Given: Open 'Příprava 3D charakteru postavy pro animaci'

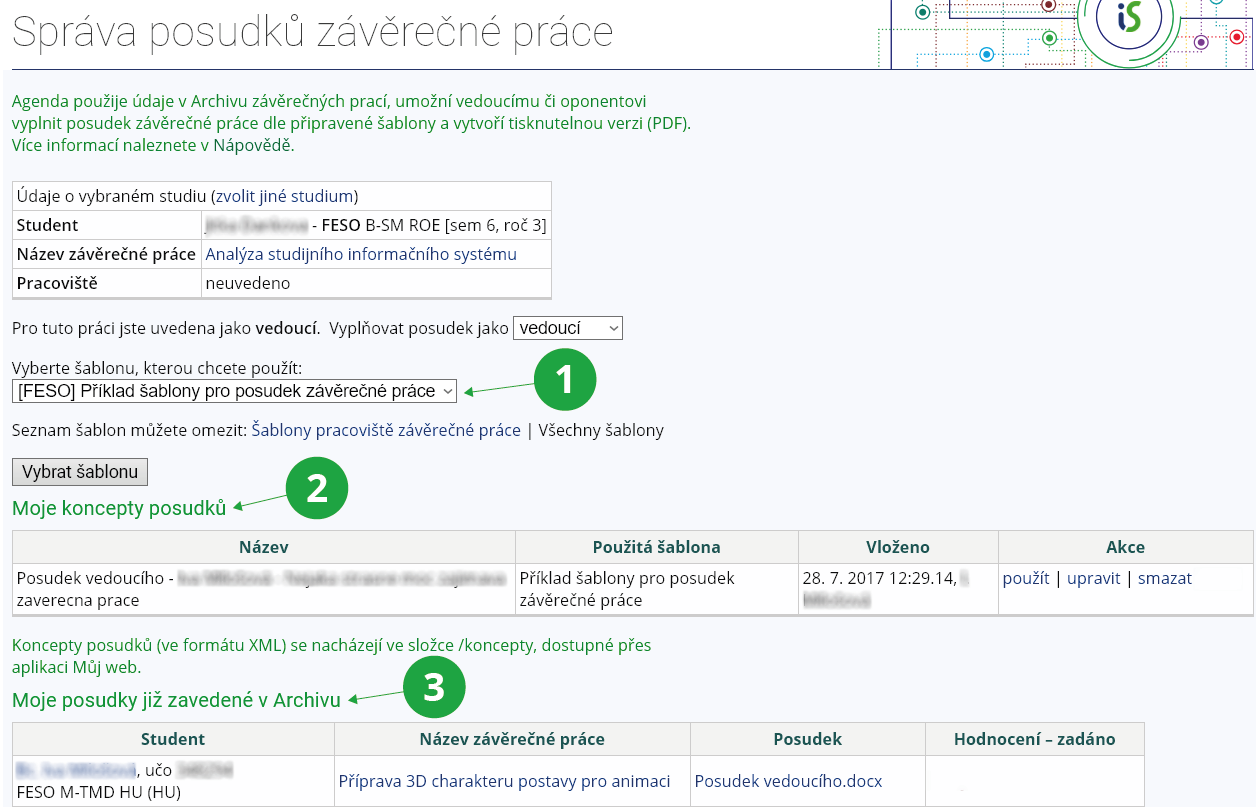Looking at the screenshot, I should click(504, 781).
